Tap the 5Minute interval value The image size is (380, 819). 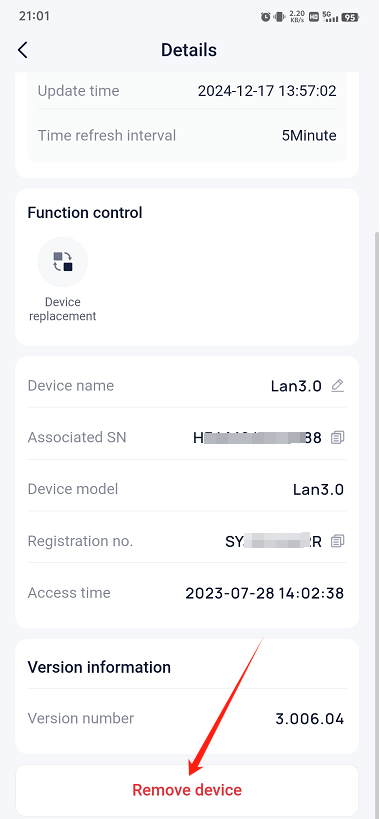pyautogui.click(x=309, y=136)
